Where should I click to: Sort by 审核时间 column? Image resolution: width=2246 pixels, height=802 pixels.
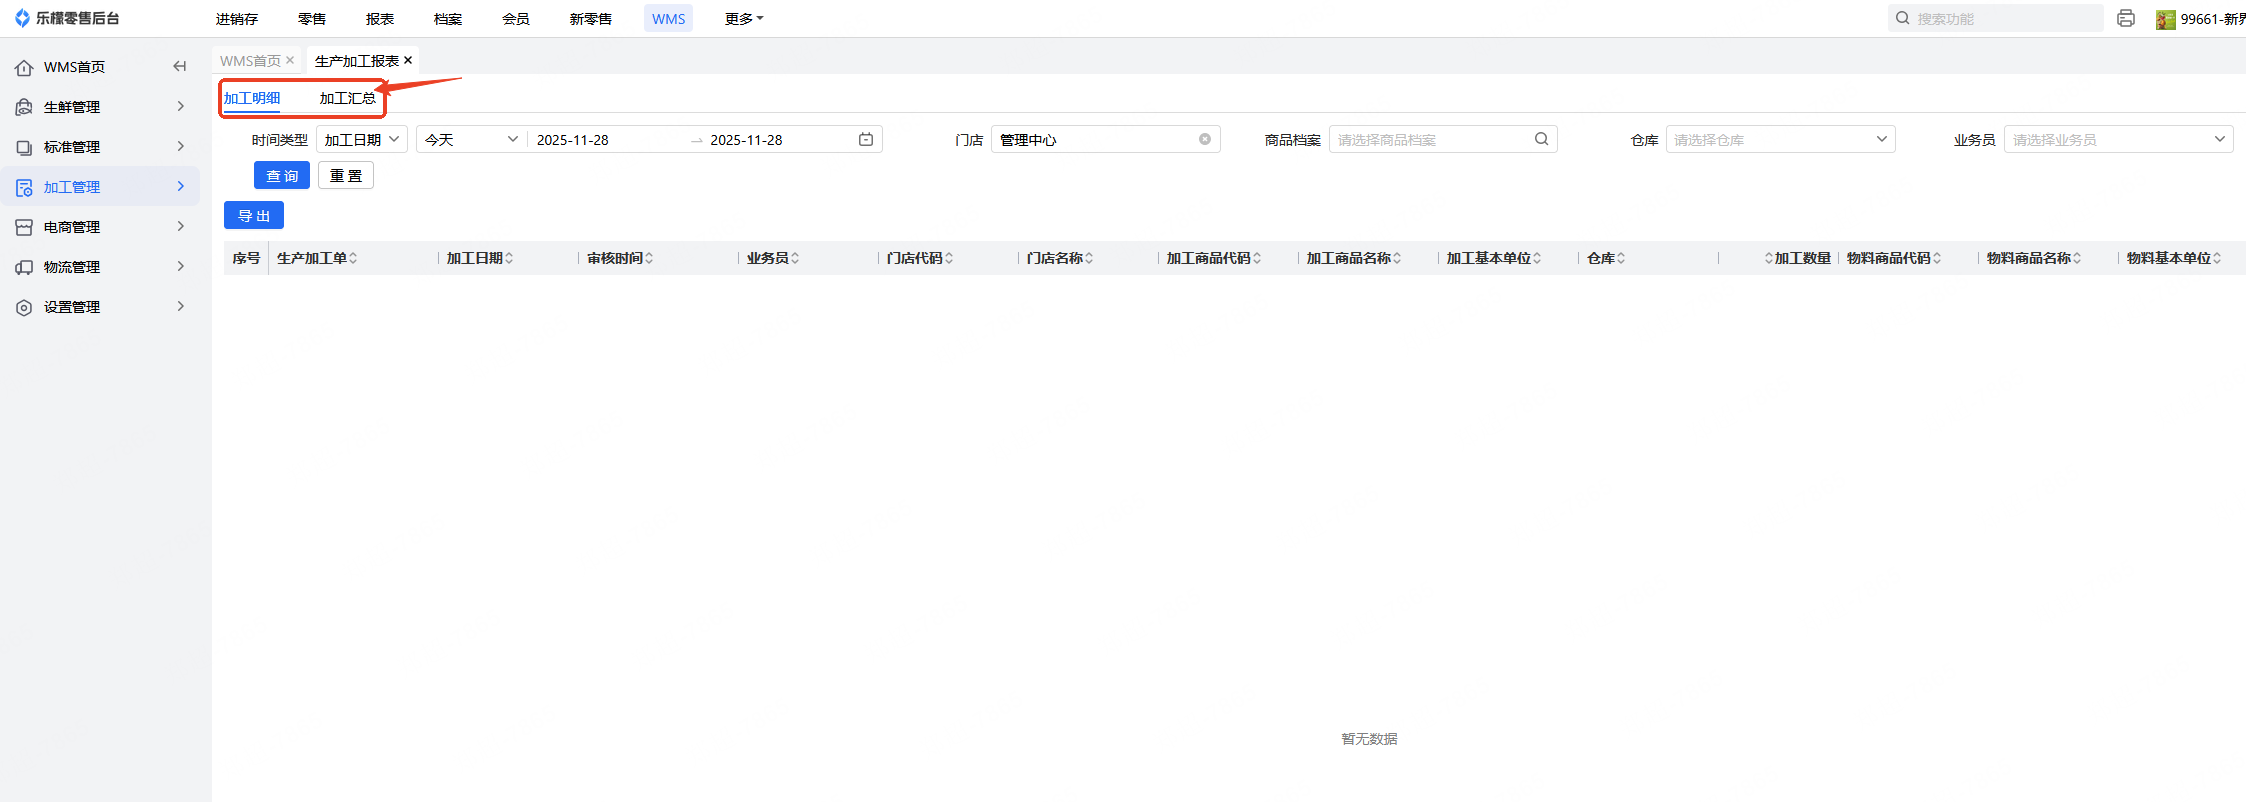tap(649, 258)
